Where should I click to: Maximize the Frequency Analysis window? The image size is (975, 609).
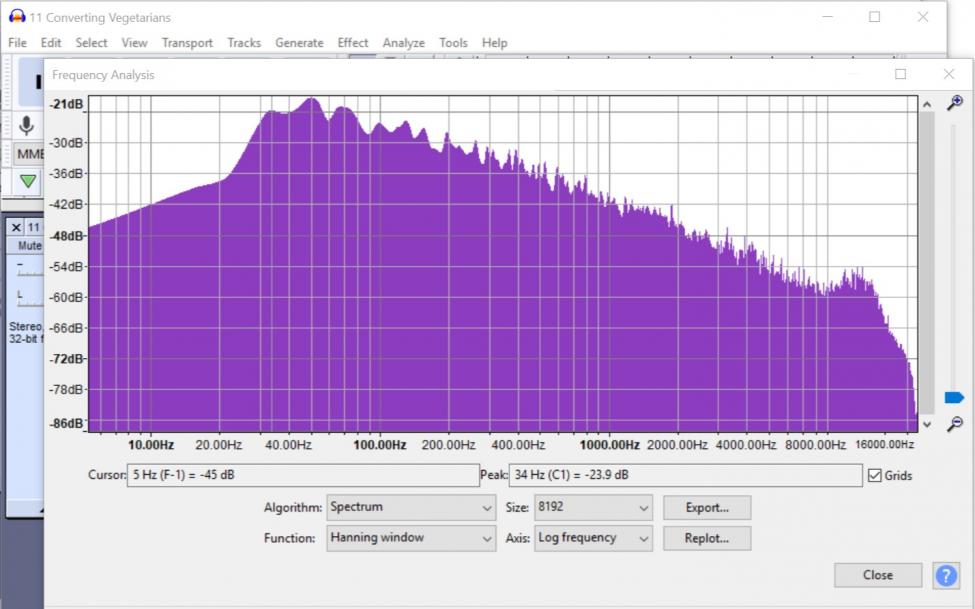[x=900, y=74]
